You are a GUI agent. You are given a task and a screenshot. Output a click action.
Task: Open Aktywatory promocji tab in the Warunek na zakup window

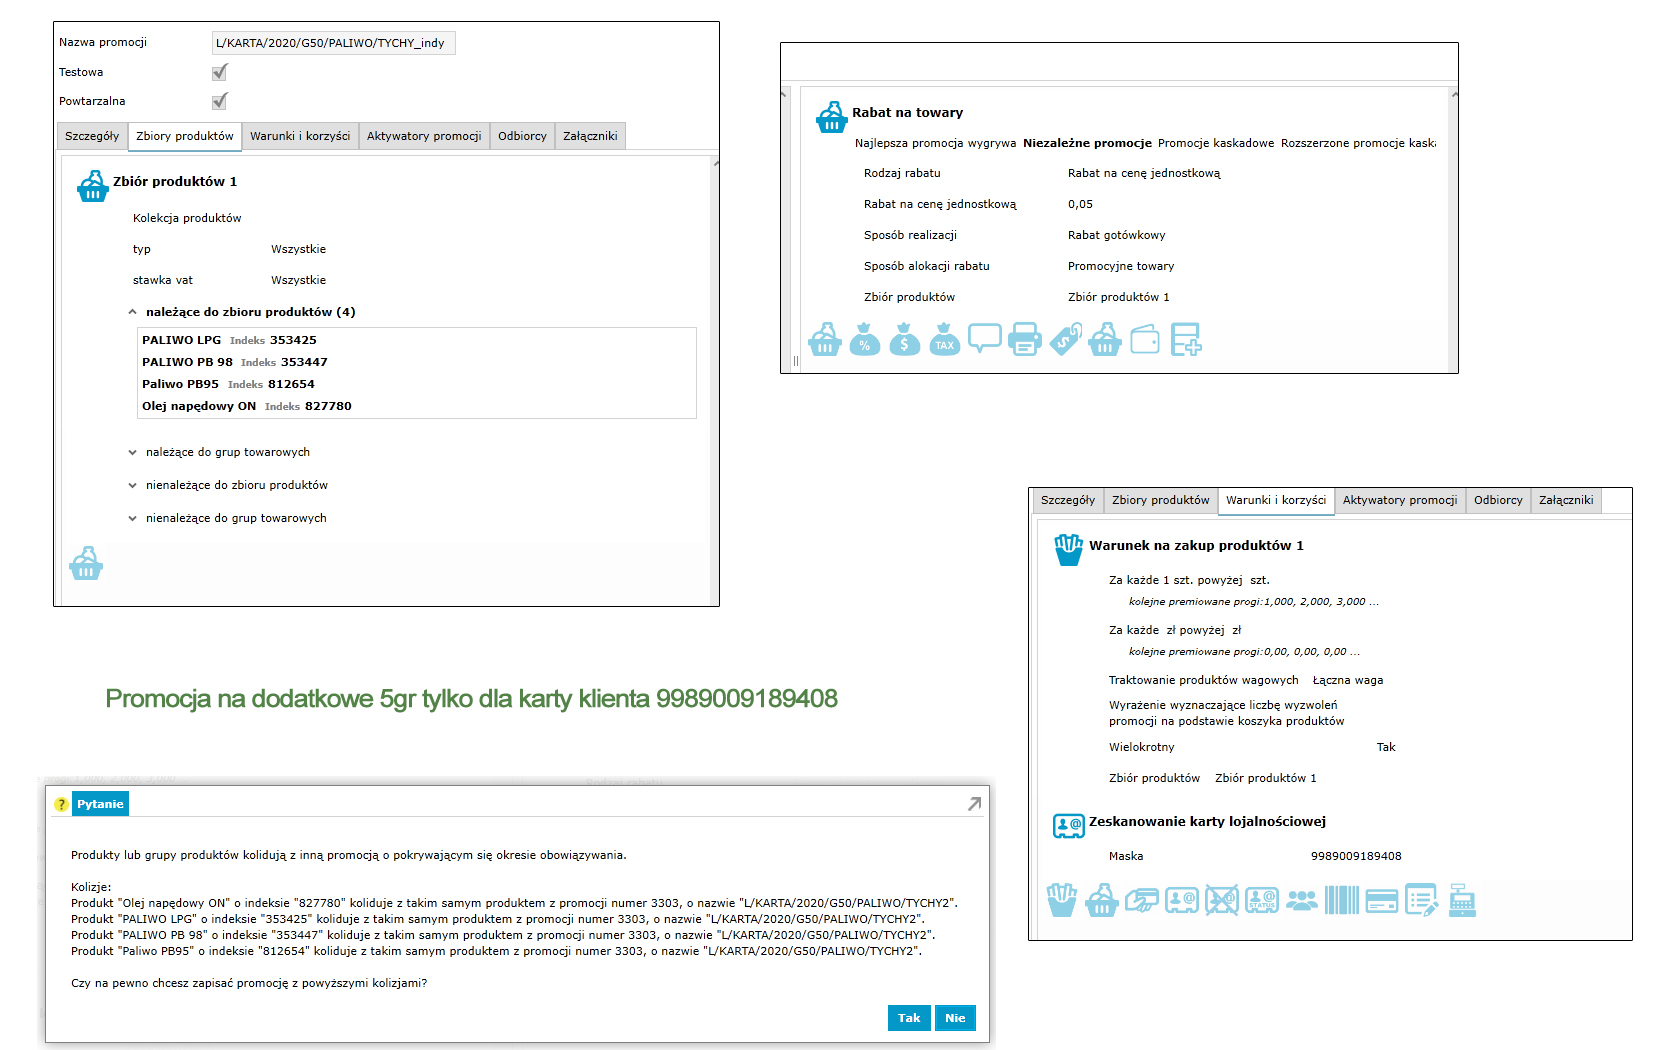(x=1400, y=500)
